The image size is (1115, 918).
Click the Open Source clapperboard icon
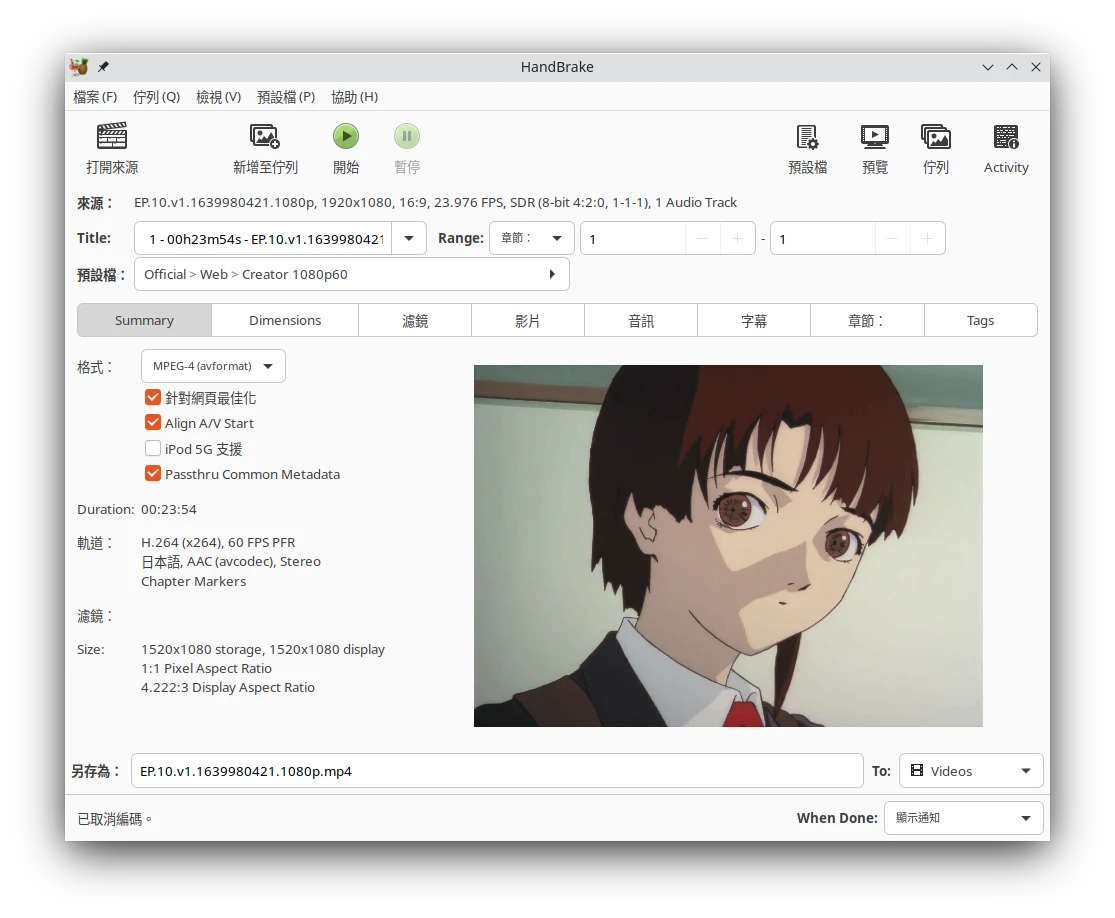(112, 137)
